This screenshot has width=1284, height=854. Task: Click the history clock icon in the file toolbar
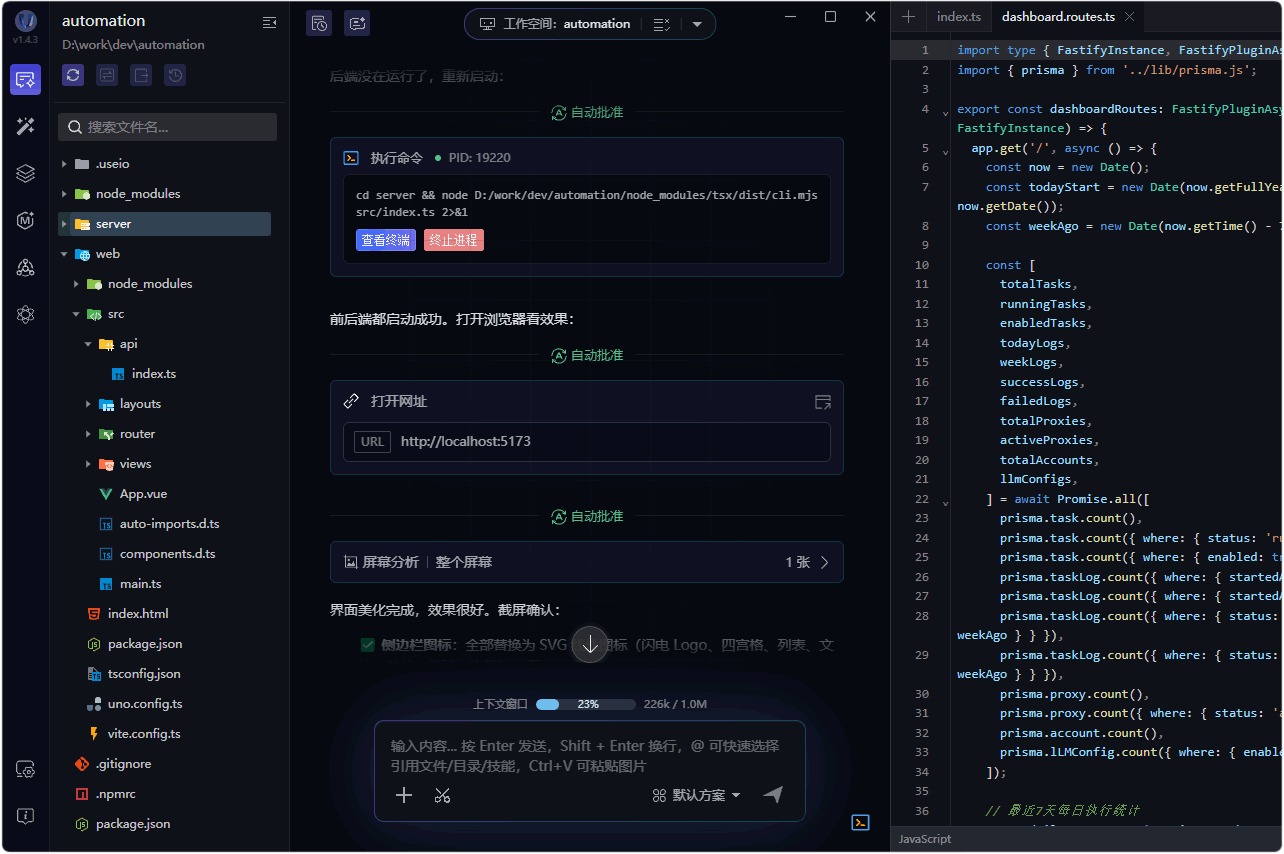(x=175, y=75)
